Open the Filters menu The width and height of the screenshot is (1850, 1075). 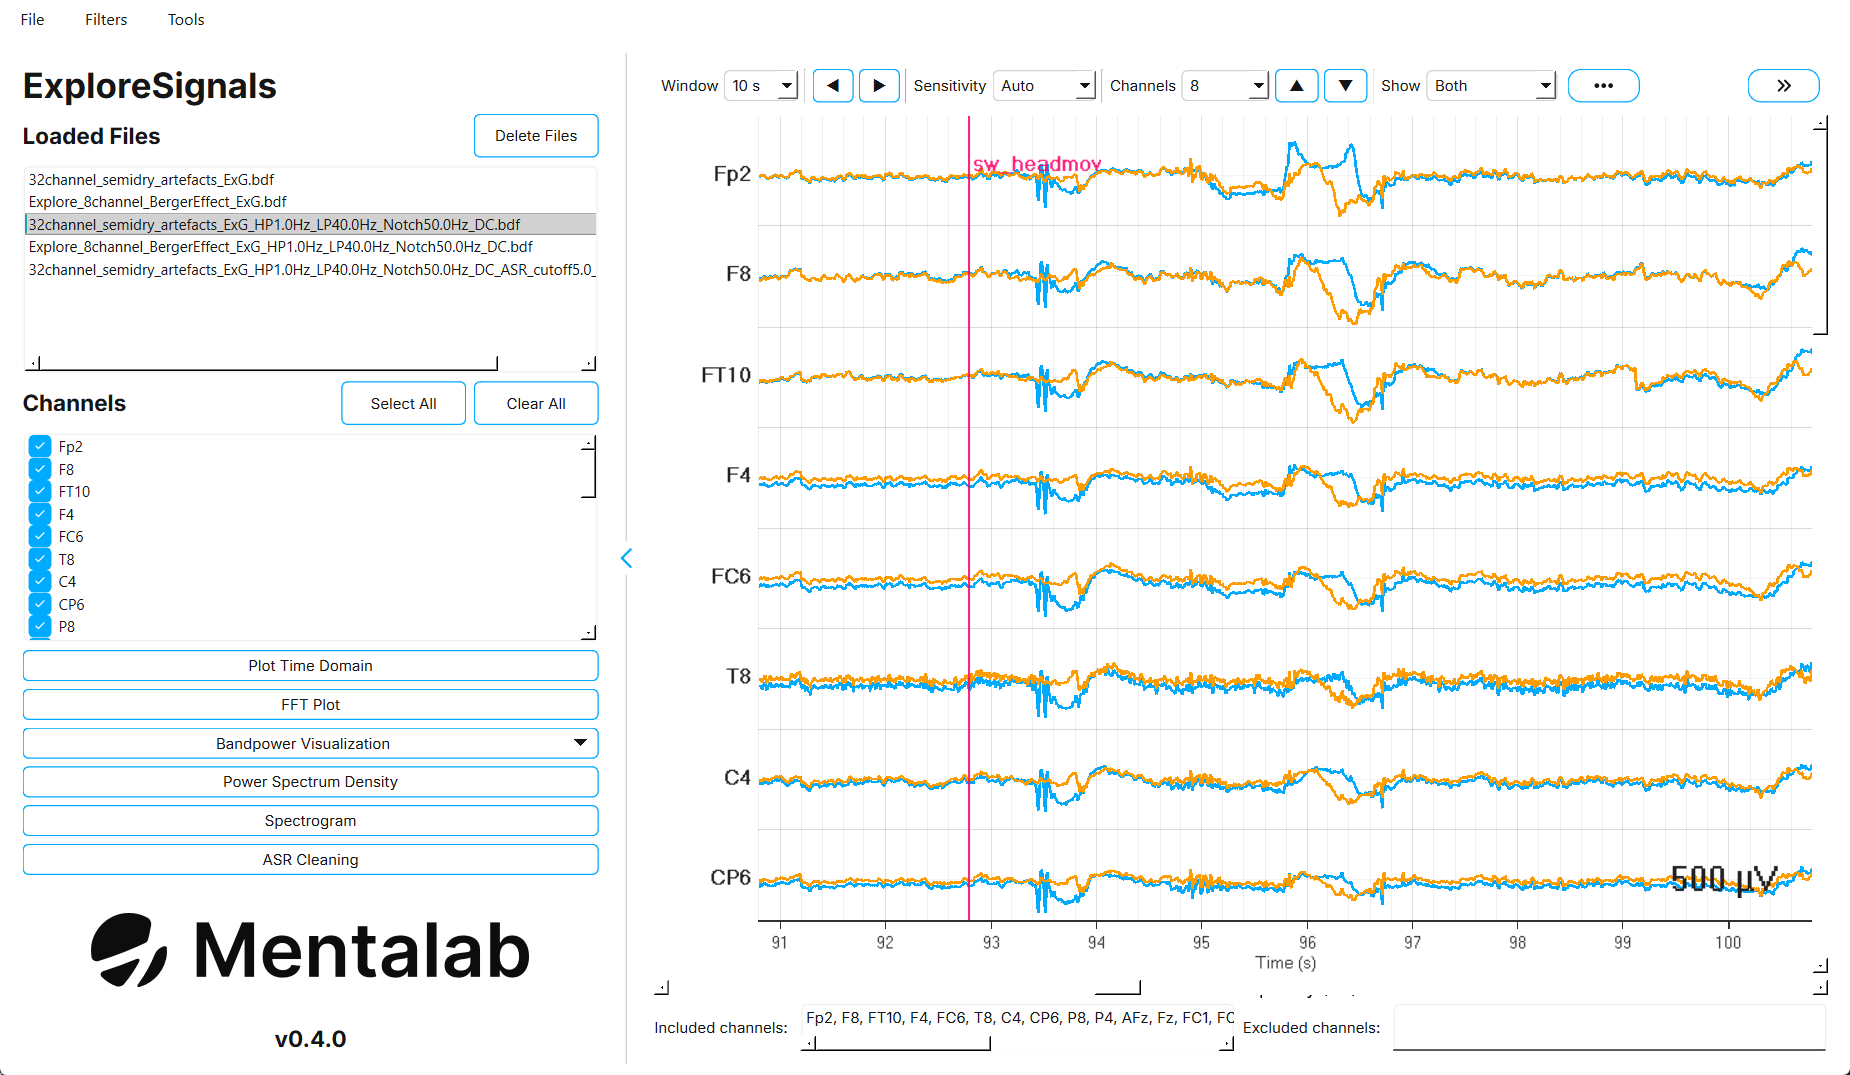pos(106,19)
